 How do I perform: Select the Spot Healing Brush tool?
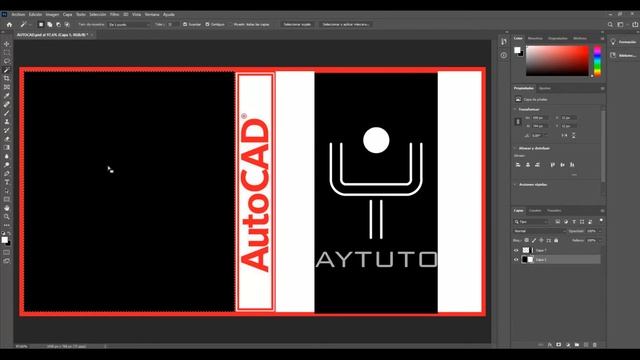(x=7, y=104)
